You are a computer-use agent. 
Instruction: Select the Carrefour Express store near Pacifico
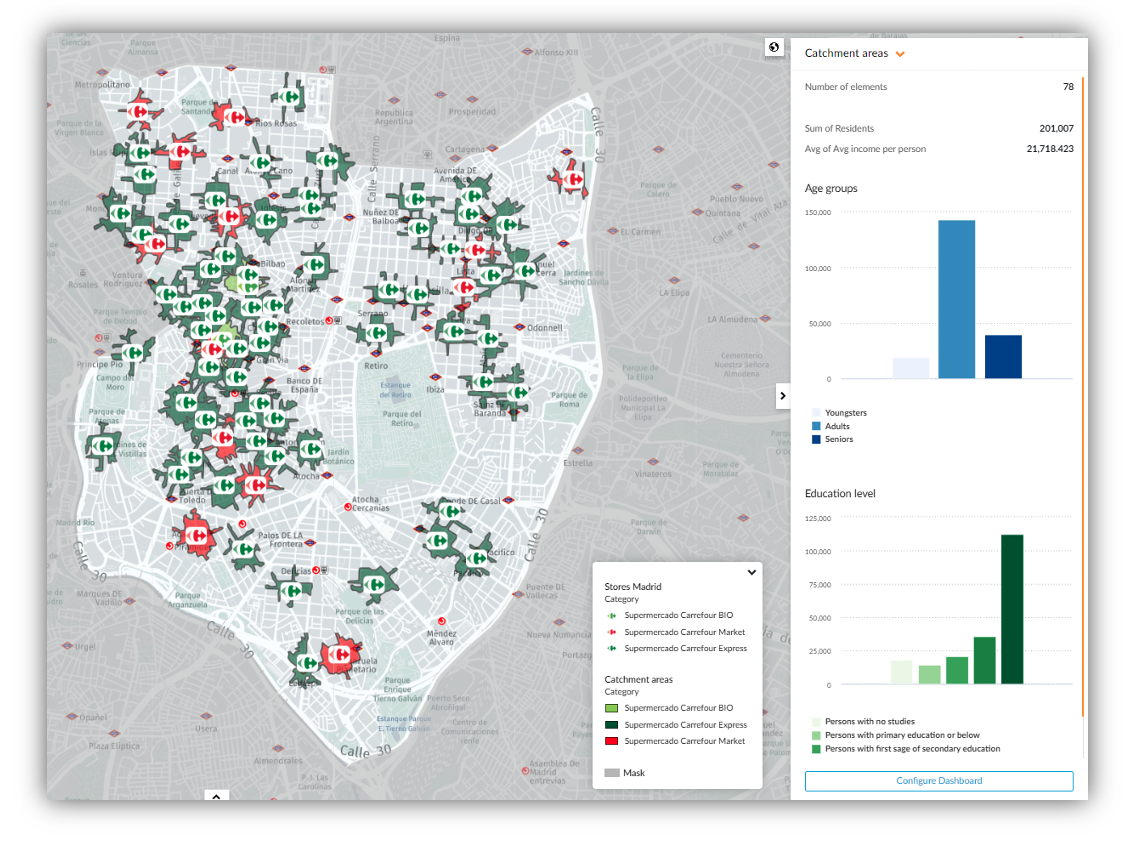477,558
